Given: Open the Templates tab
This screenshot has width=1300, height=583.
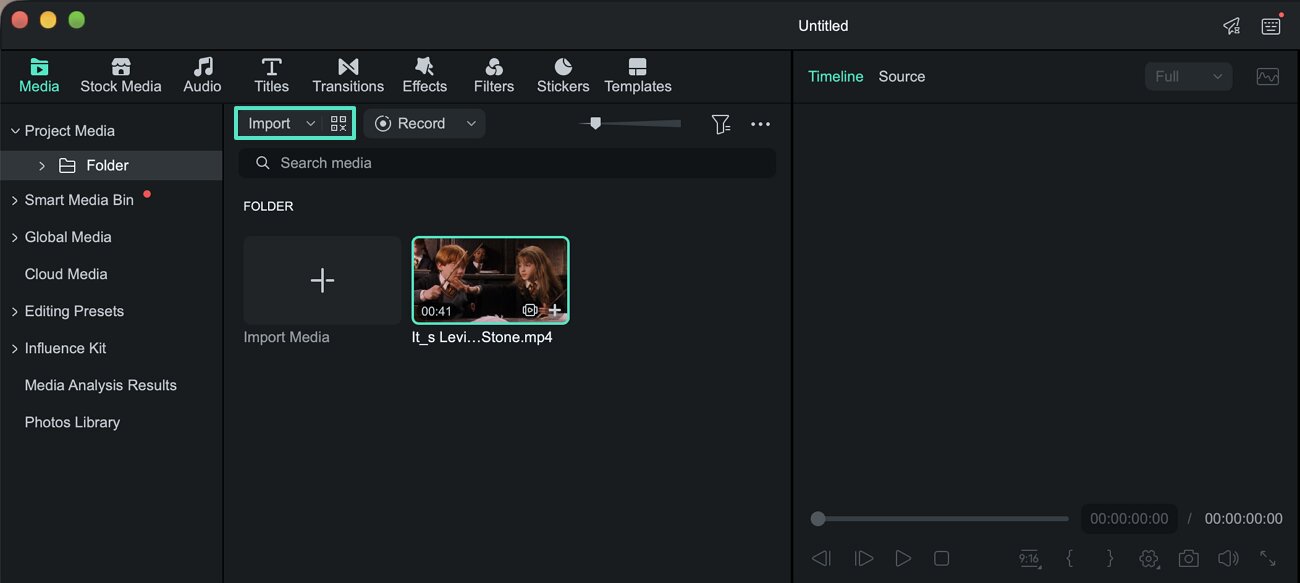Looking at the screenshot, I should pos(638,76).
